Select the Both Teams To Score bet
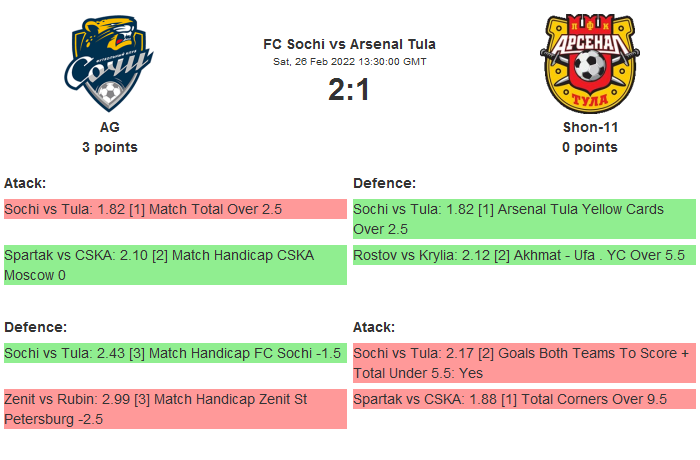 (x=524, y=363)
